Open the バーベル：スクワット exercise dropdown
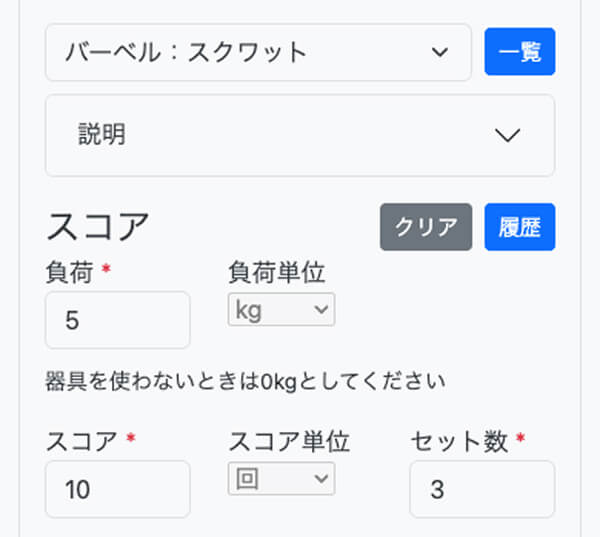The image size is (600, 537). coord(257,53)
